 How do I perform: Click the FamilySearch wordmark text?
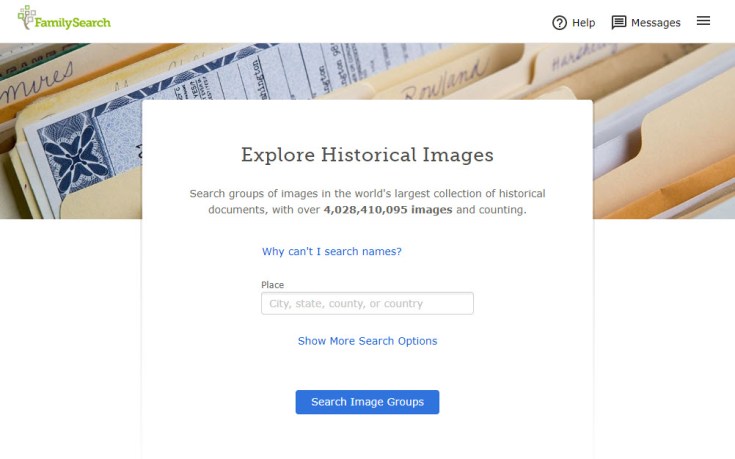click(73, 23)
